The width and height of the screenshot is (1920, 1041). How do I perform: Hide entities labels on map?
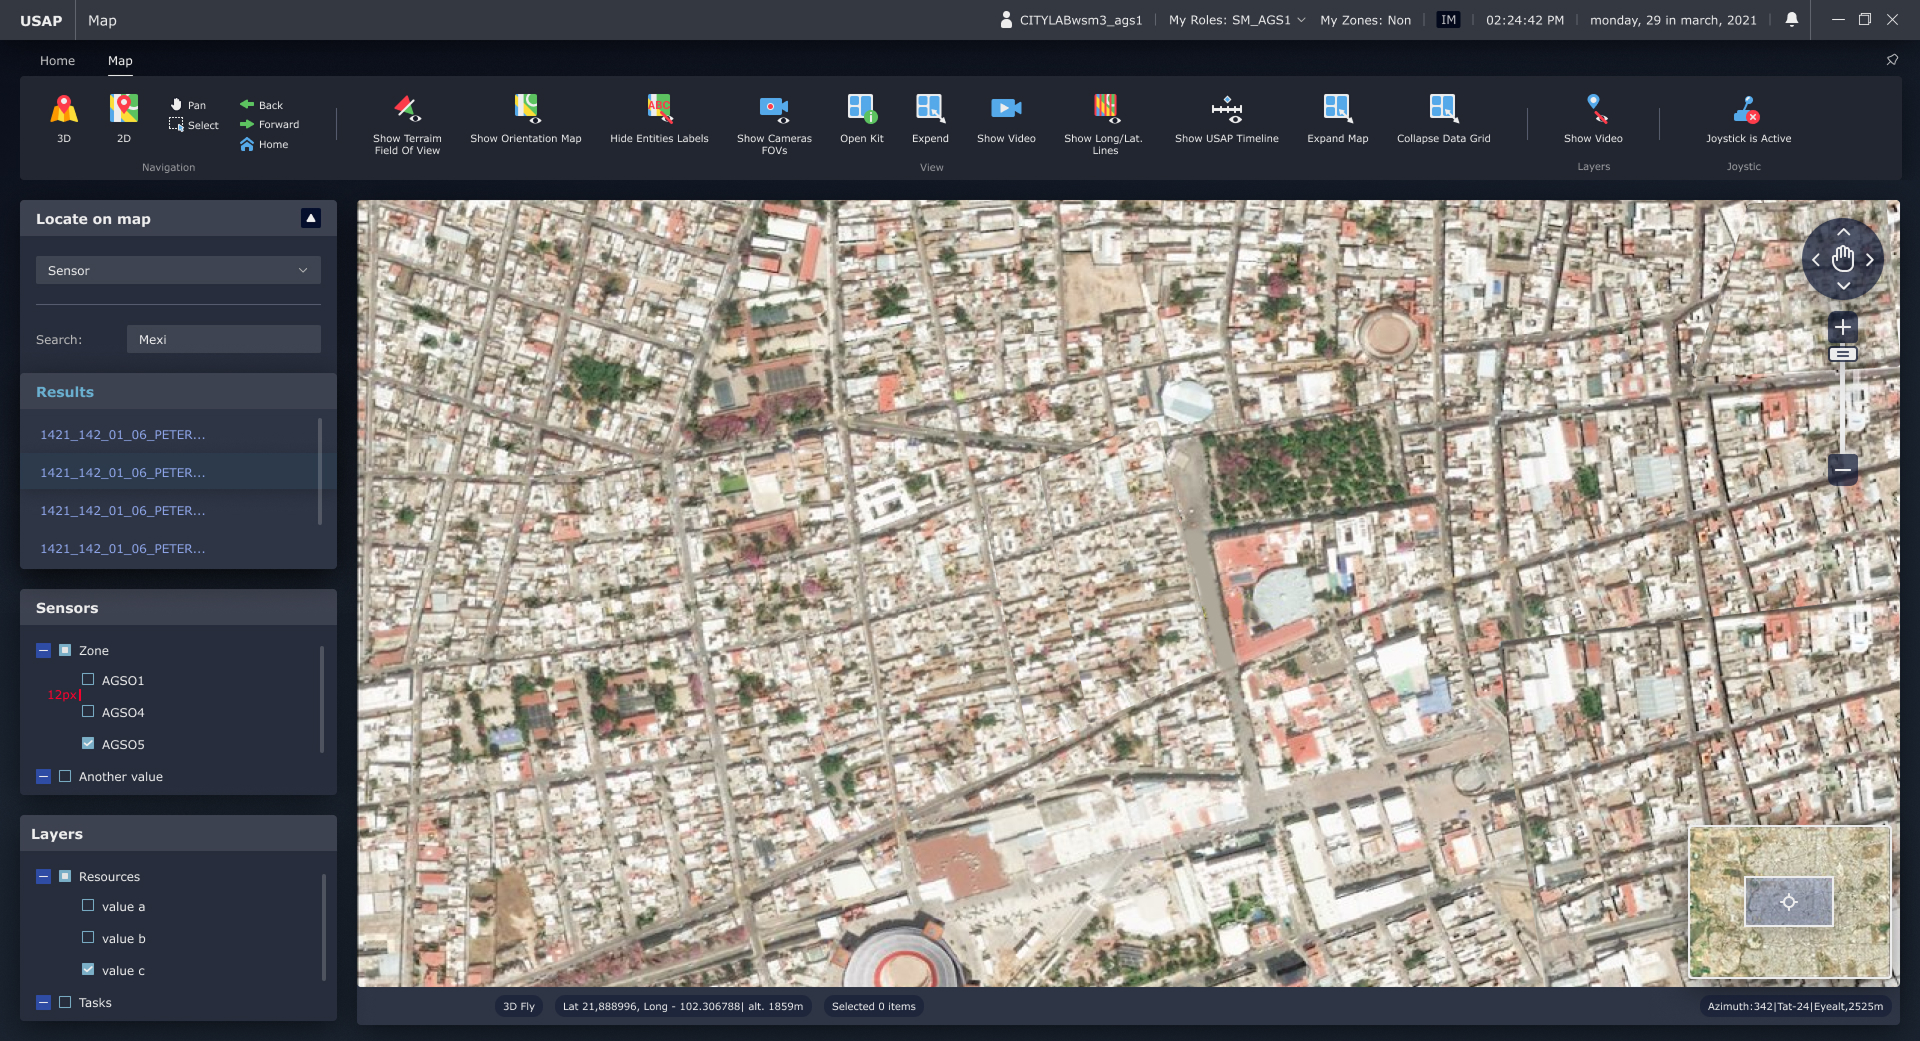(x=659, y=109)
